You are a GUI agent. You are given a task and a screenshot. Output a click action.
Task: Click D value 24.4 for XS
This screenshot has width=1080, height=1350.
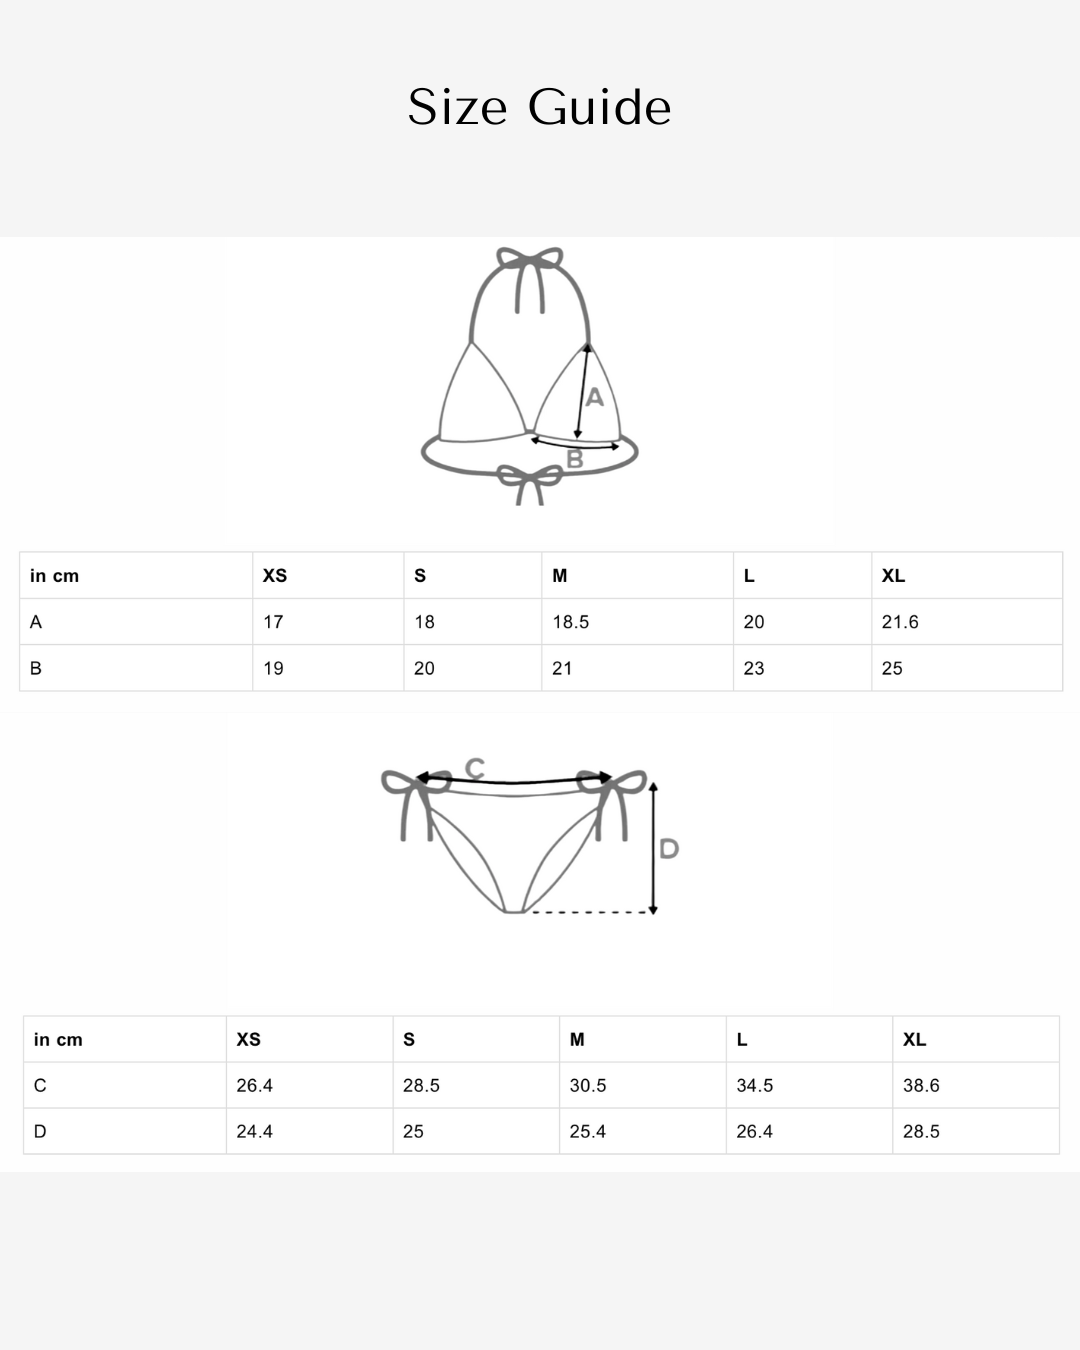tap(255, 1131)
